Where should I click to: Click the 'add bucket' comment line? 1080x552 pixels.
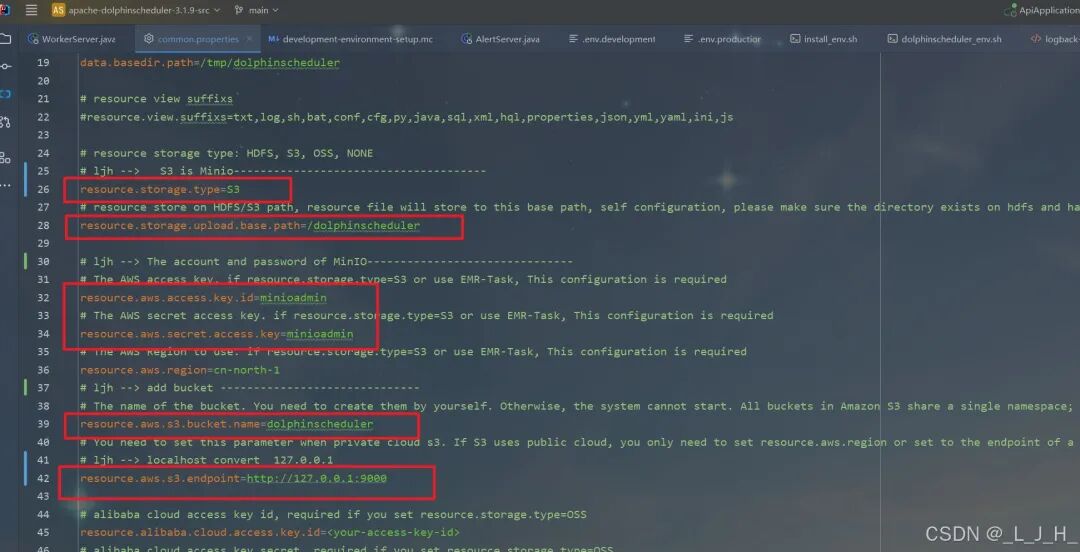click(x=249, y=388)
